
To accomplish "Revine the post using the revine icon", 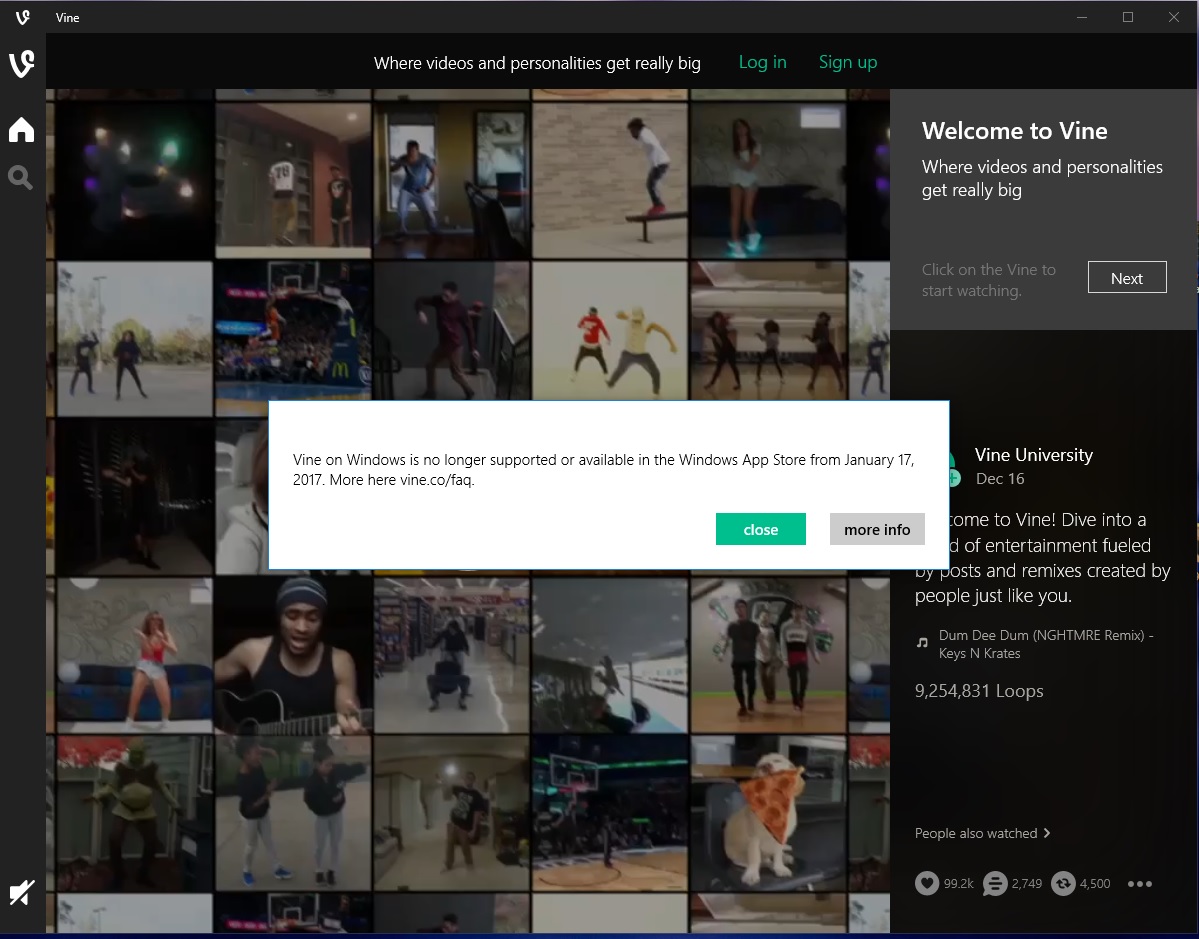I will [x=1063, y=884].
